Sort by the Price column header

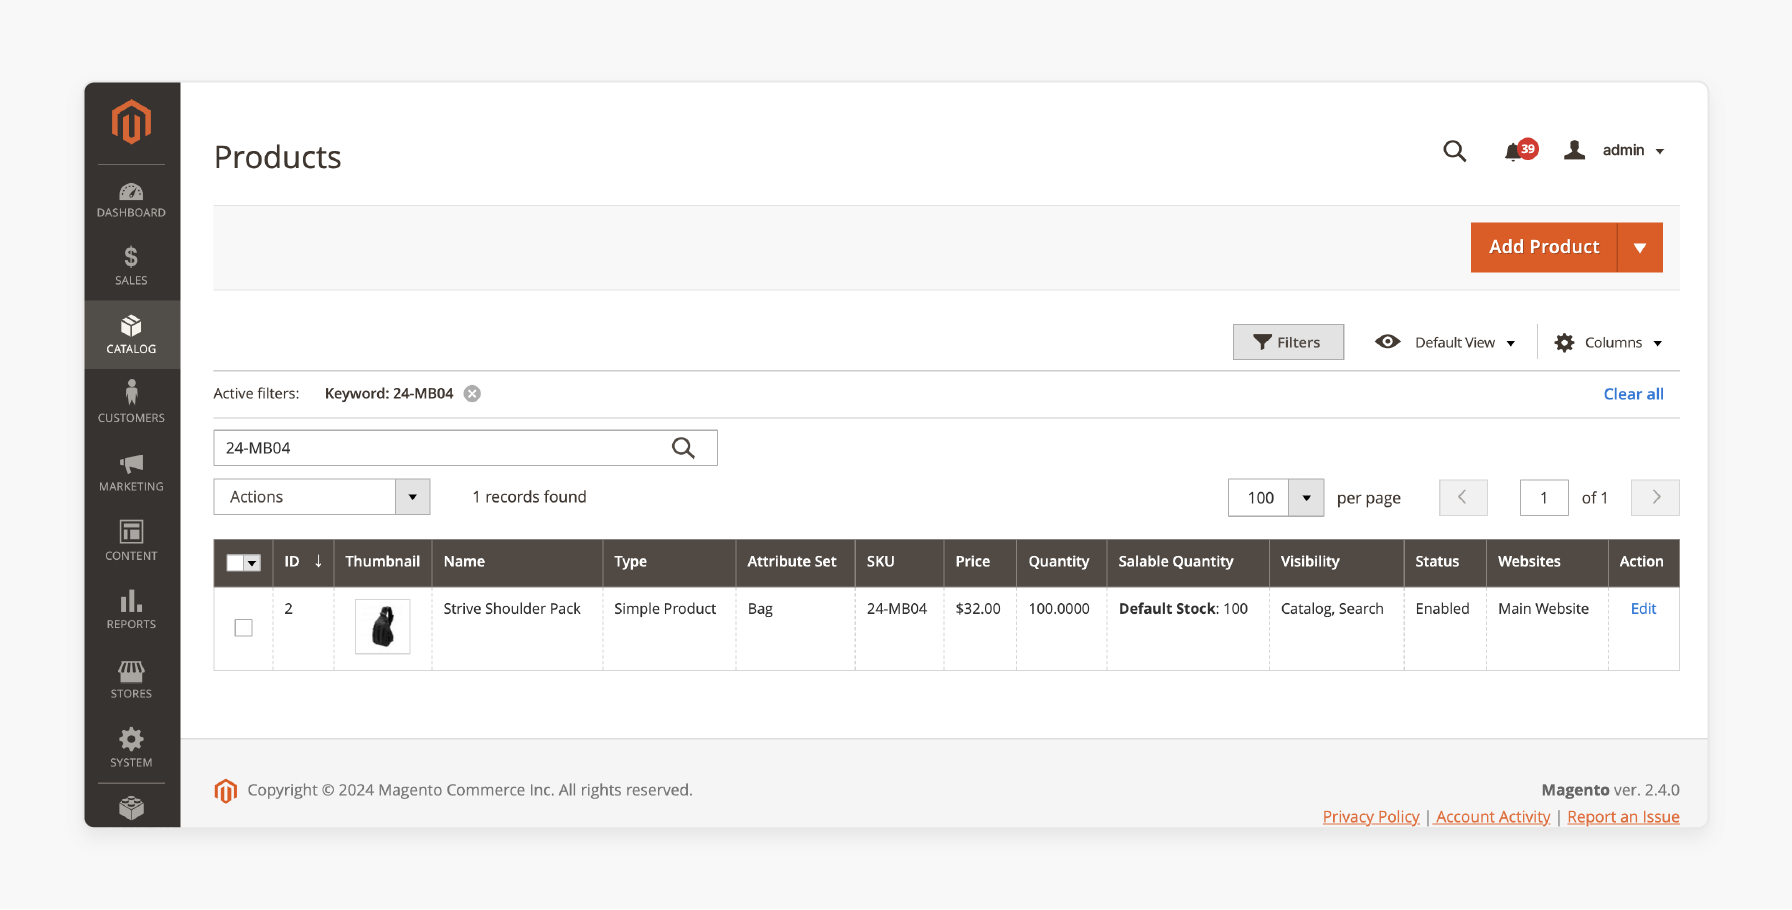(980, 562)
